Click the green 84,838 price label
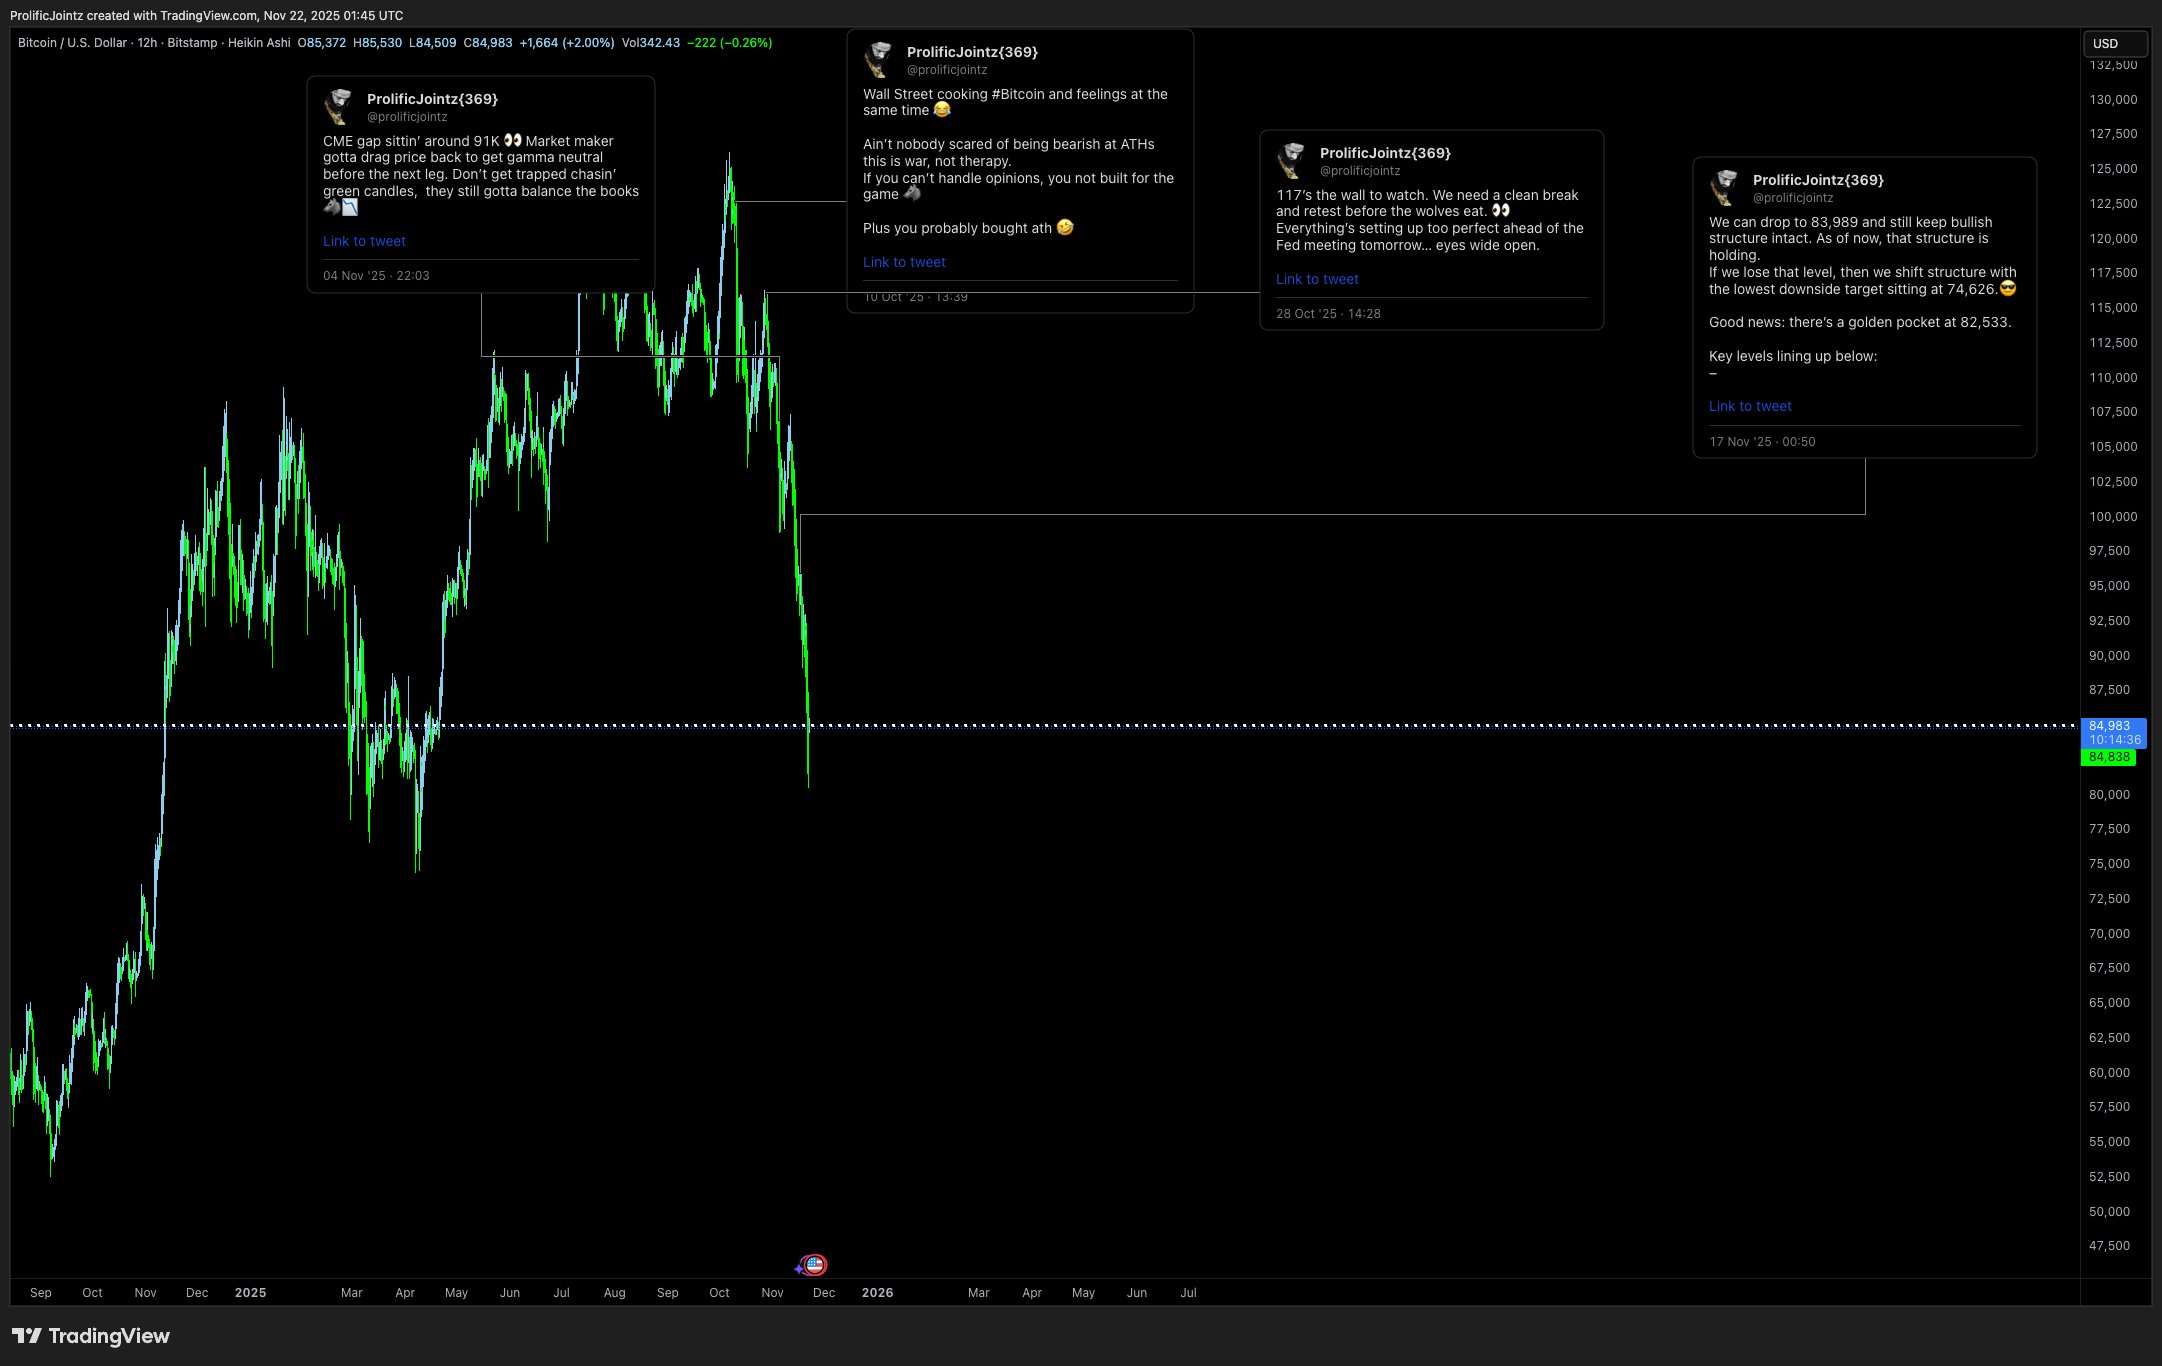Screen dimensions: 2162x1366 click(2108, 758)
